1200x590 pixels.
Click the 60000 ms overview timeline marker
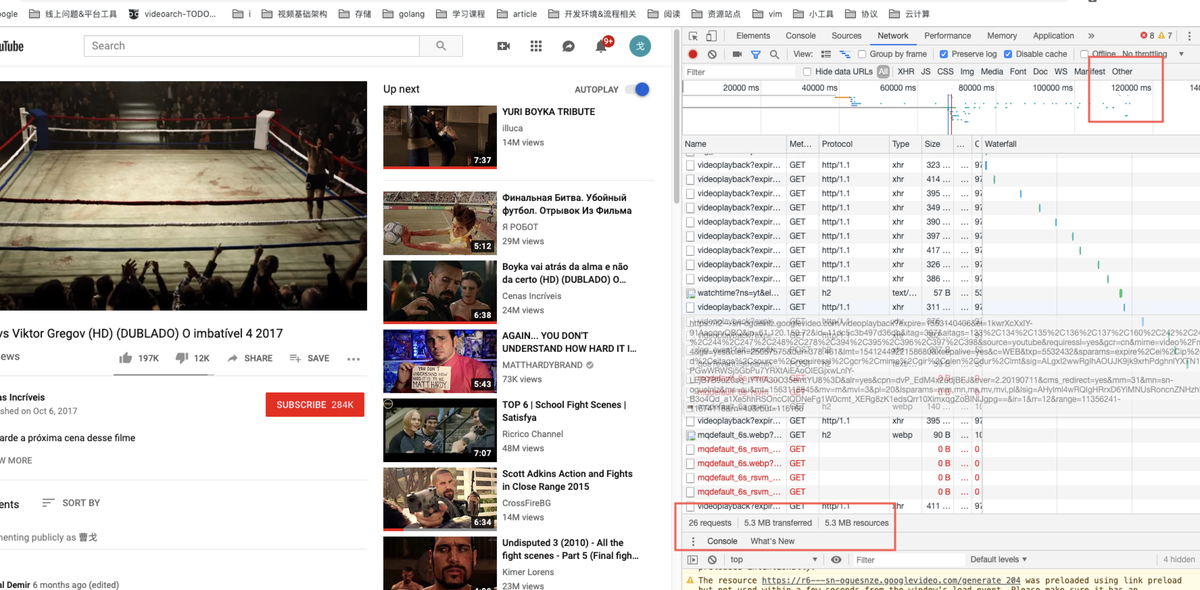(x=897, y=88)
